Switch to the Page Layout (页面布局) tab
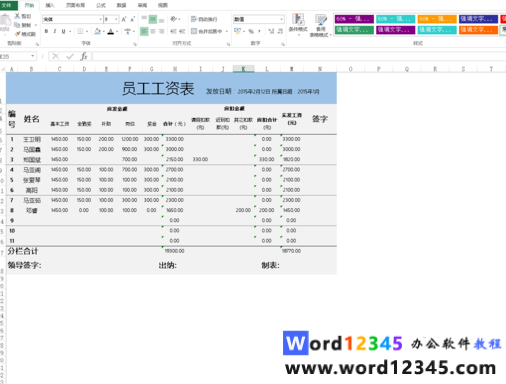 (x=75, y=5)
